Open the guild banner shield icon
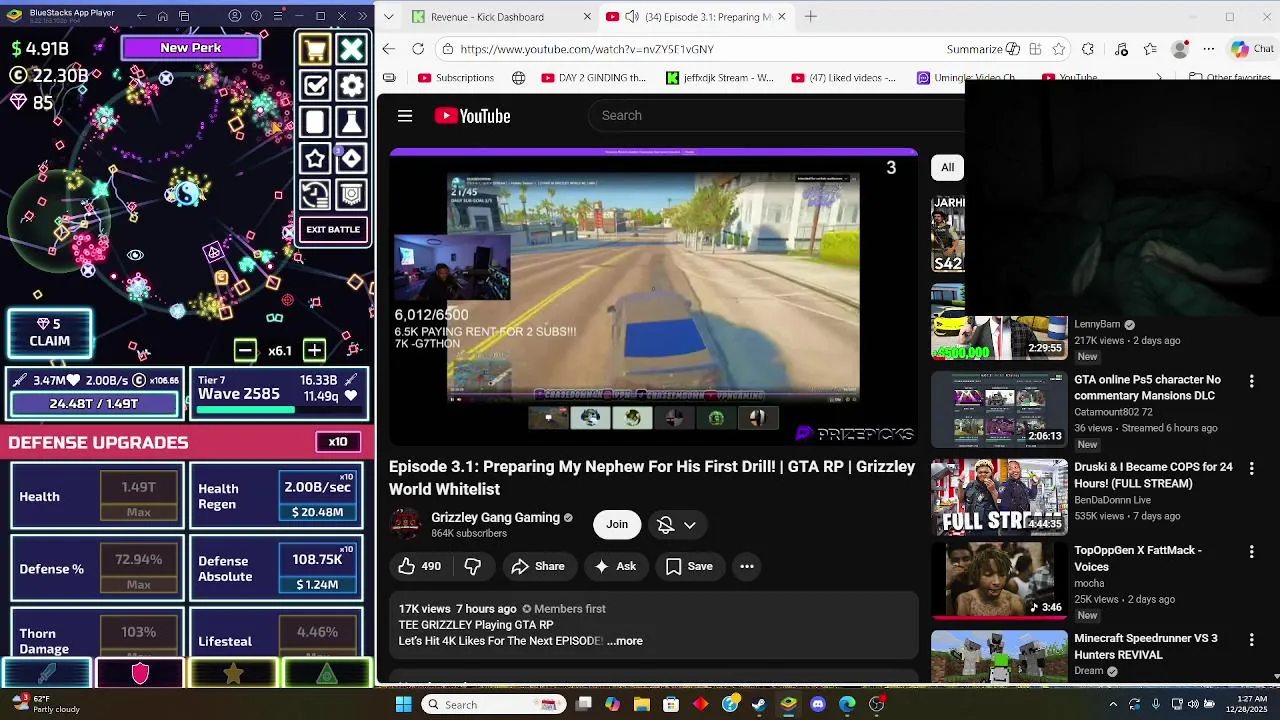The image size is (1280, 720). coord(351,194)
